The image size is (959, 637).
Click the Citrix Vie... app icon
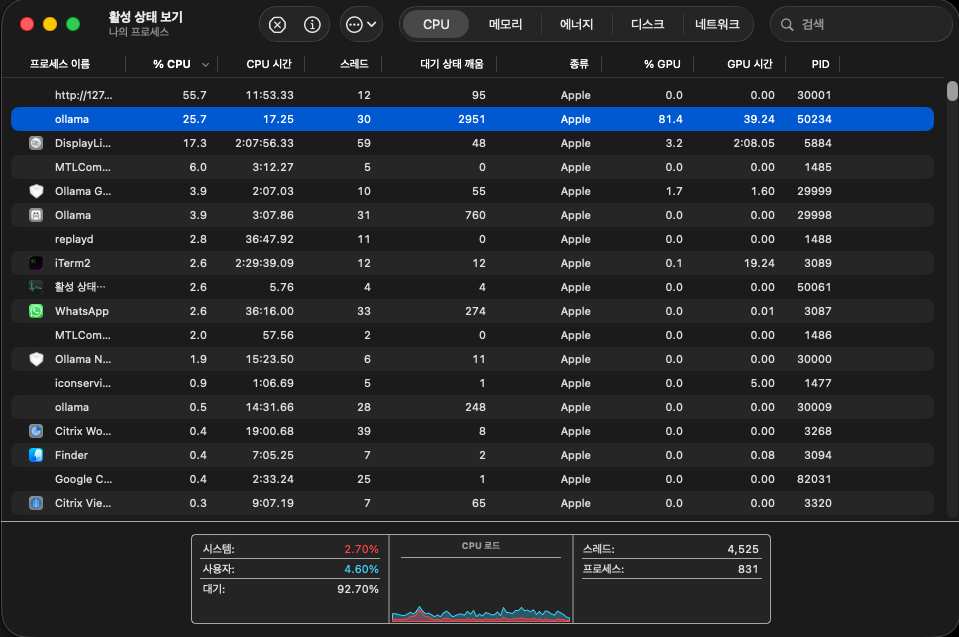(36, 503)
